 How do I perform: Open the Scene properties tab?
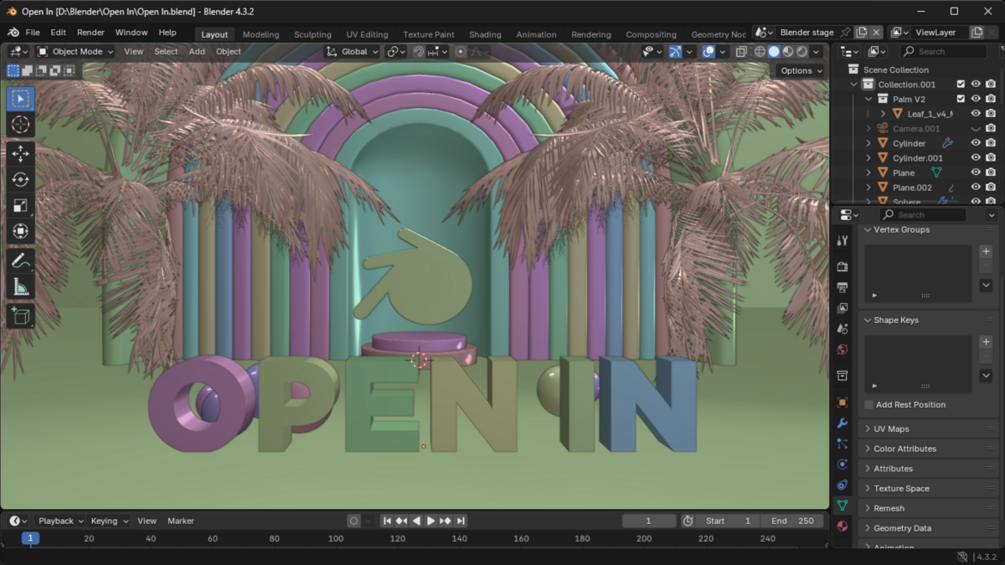pyautogui.click(x=843, y=328)
